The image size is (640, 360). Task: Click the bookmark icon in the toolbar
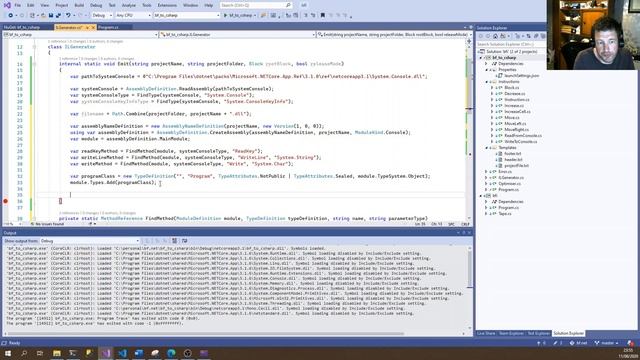coord(322,15)
